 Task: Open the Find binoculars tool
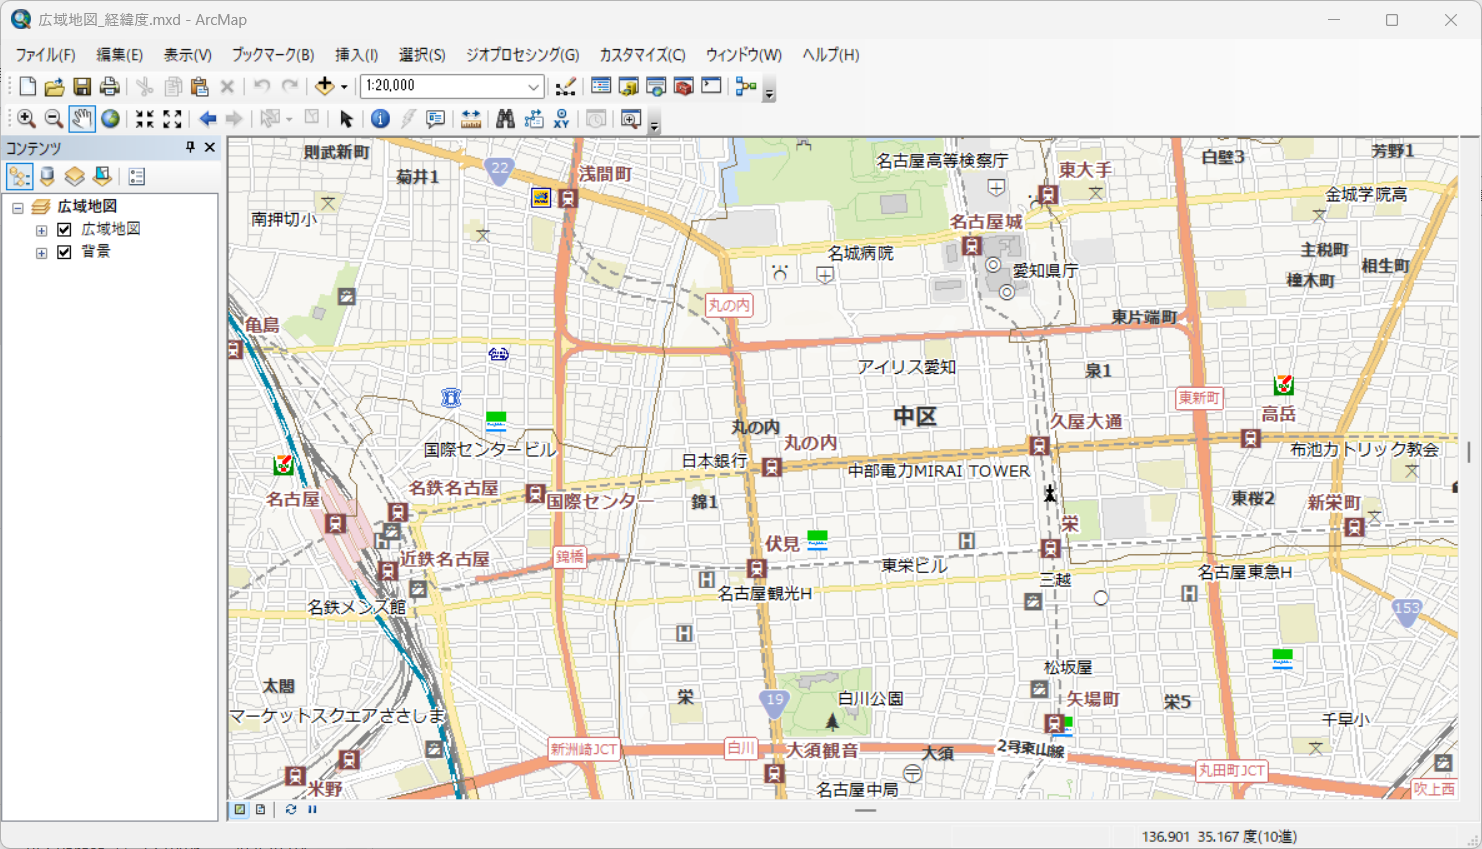505,119
